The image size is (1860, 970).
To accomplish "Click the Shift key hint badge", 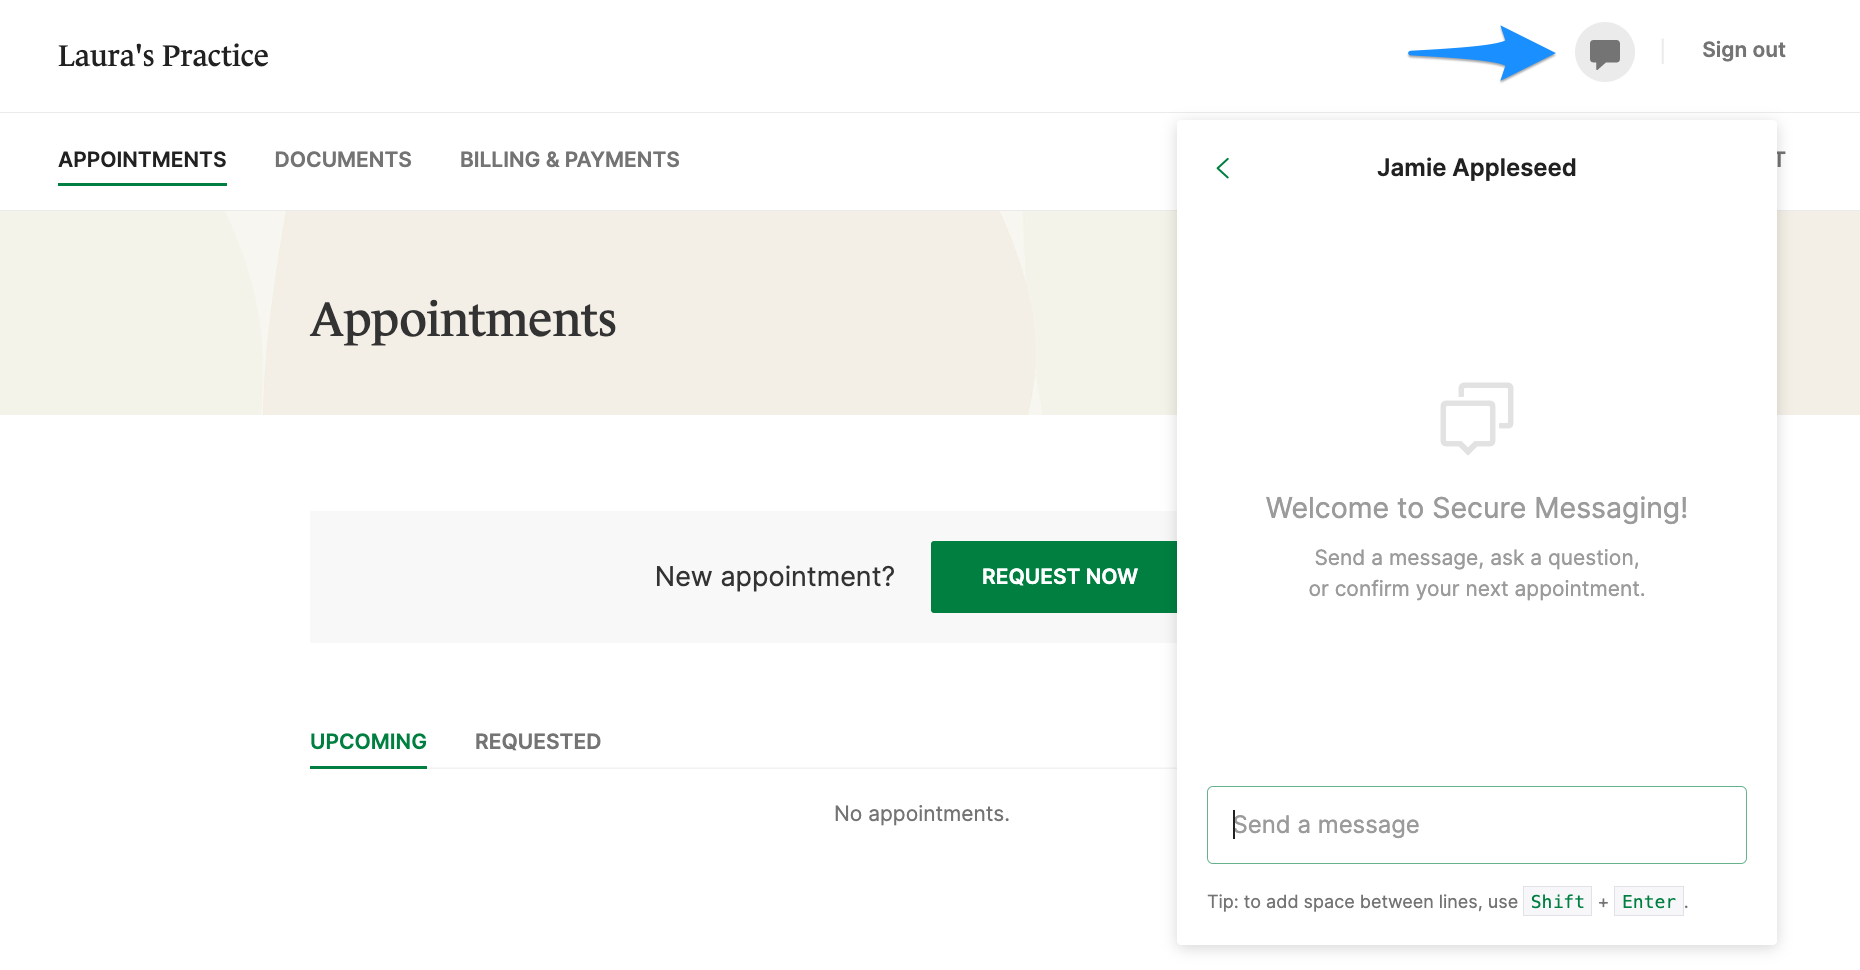I will click(1556, 901).
